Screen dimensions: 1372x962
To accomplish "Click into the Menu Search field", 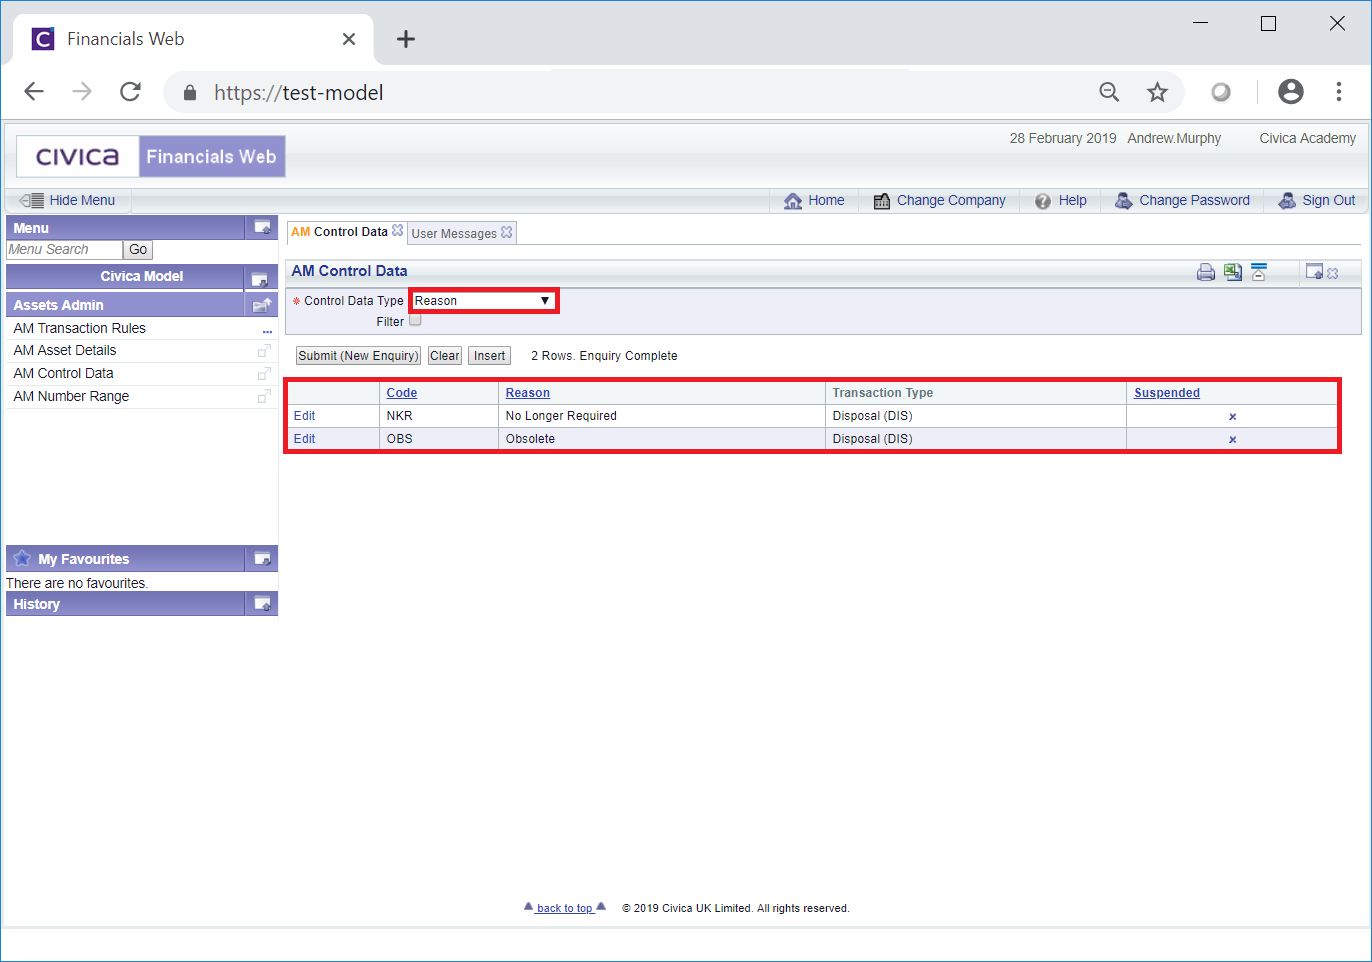I will (65, 250).
